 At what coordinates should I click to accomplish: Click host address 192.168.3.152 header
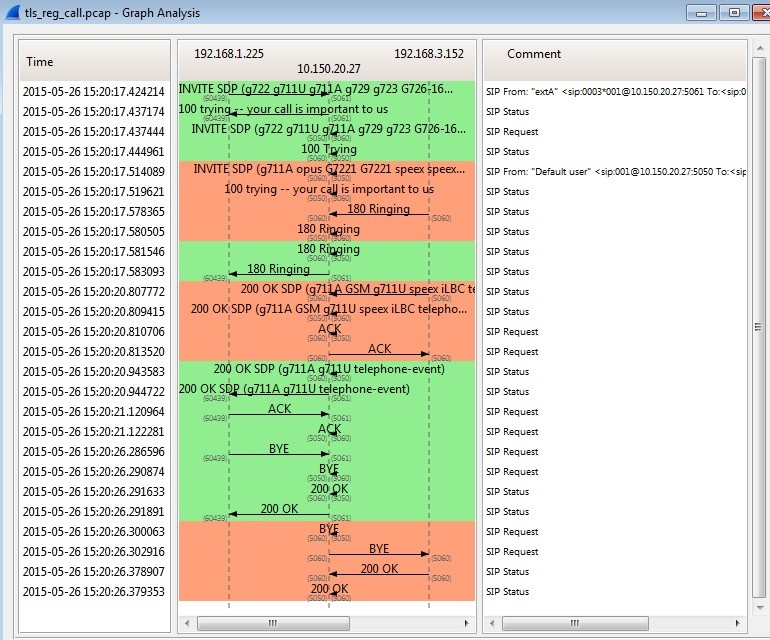tap(429, 54)
